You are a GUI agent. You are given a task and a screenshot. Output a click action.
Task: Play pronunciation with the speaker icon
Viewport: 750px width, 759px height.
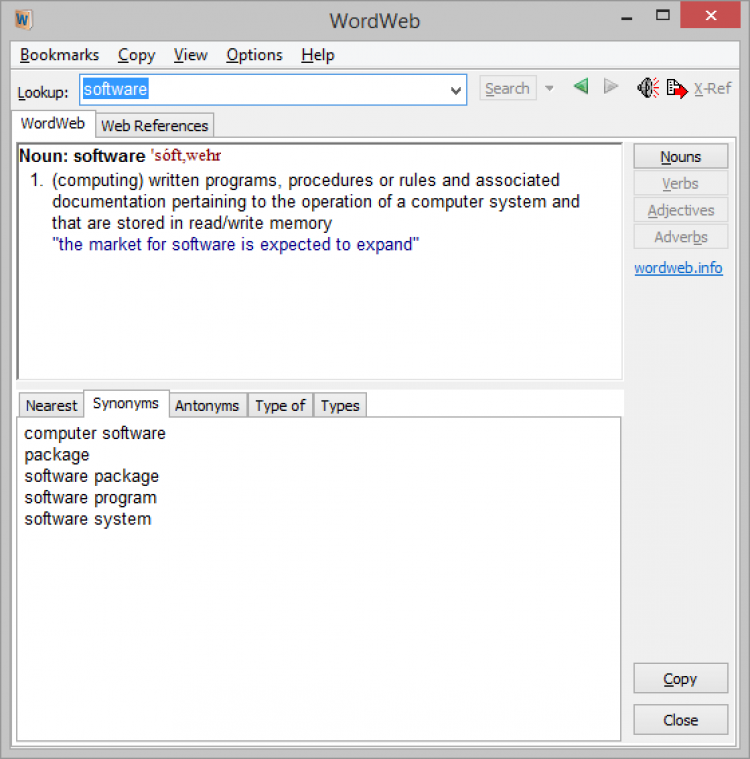pyautogui.click(x=648, y=88)
